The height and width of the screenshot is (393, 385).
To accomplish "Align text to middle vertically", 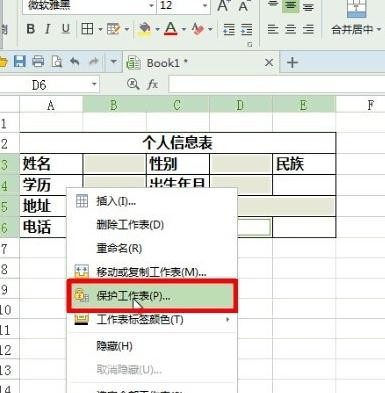I will click(291, 5).
